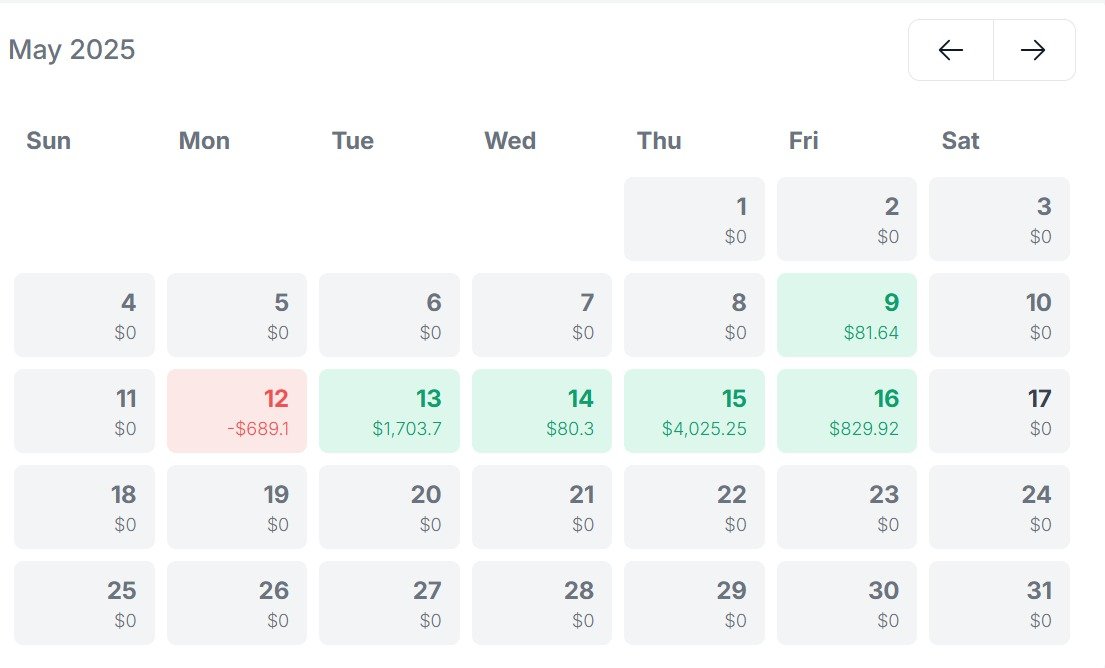Click the May 15 cell with $4,025.25
The image size is (1105, 668).
click(x=694, y=411)
